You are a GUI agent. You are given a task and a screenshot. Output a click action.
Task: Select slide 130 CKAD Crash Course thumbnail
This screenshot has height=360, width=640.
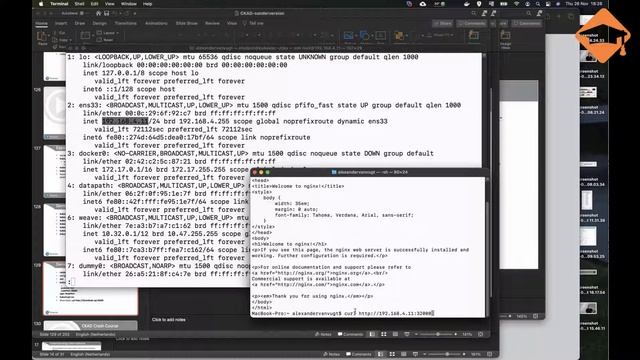click(x=91, y=325)
